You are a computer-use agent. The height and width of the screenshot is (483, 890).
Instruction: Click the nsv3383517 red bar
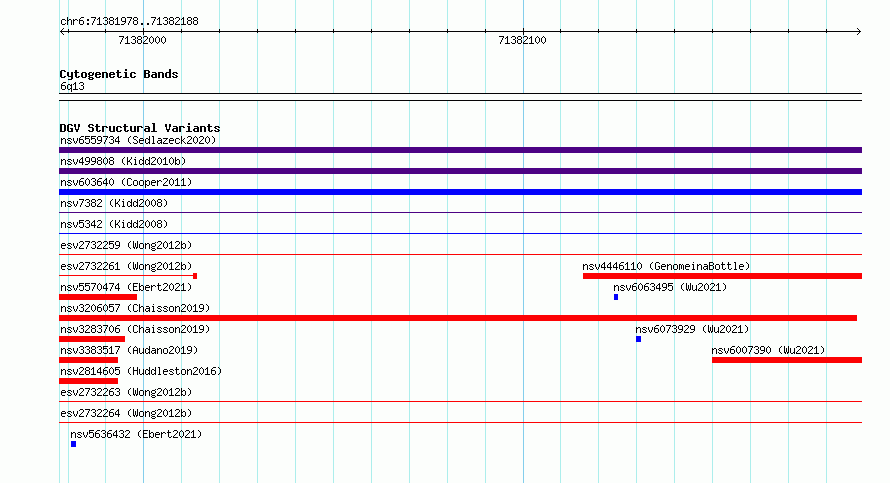(x=89, y=360)
